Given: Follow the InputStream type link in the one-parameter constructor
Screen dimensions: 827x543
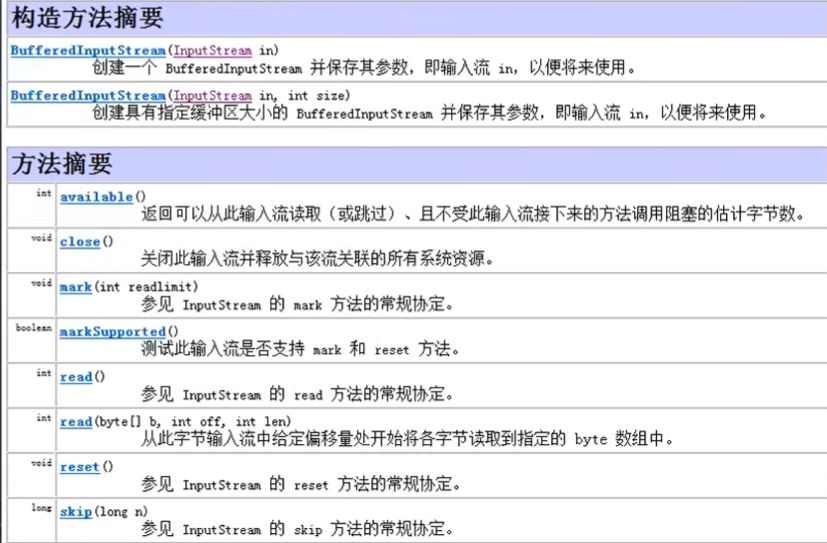Looking at the screenshot, I should 213,51.
